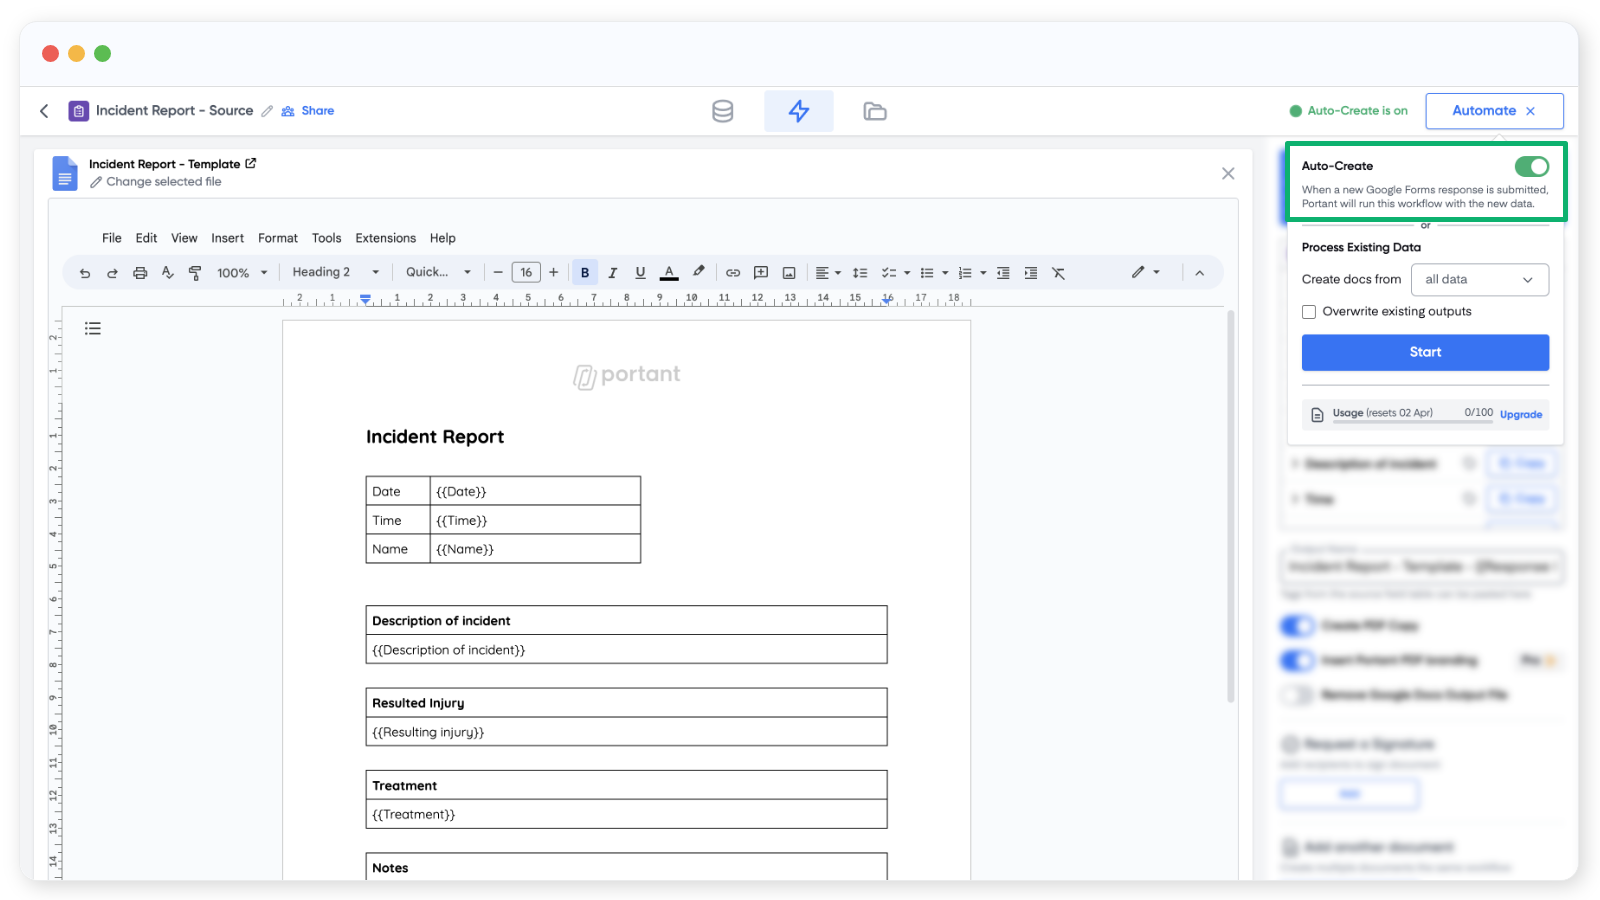The image size is (1600, 900).
Task: Click the print icon in toolbar
Action: tap(140, 273)
